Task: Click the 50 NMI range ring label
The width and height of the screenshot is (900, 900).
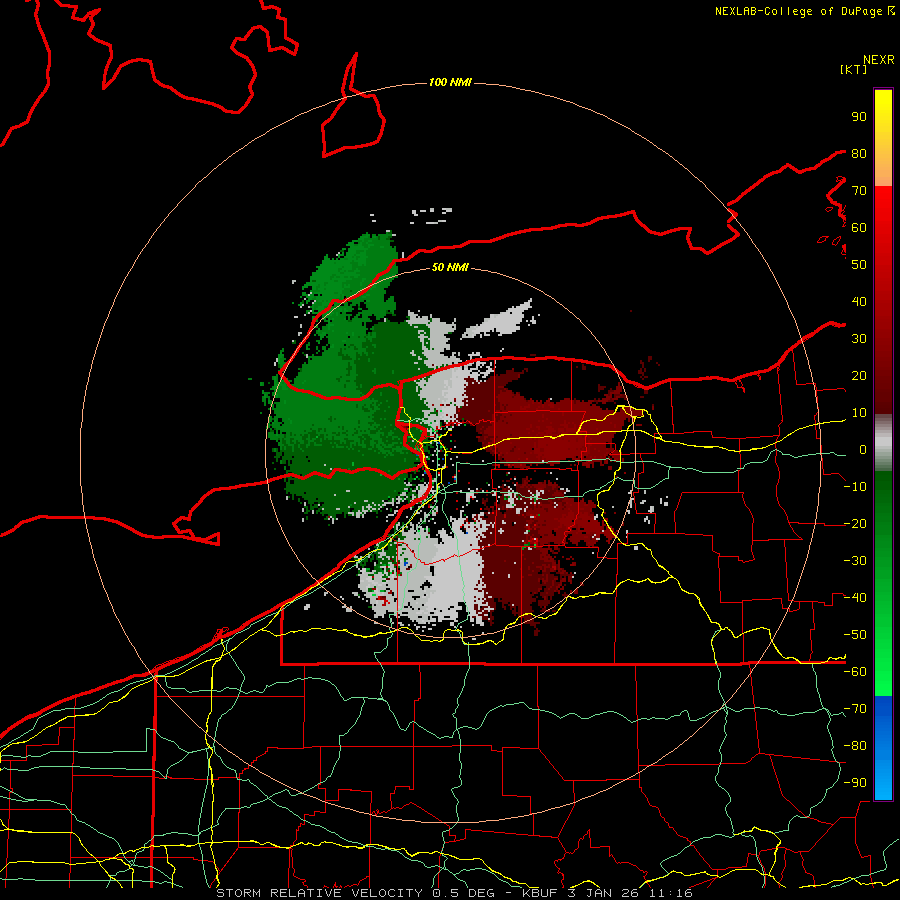Action: [x=450, y=267]
